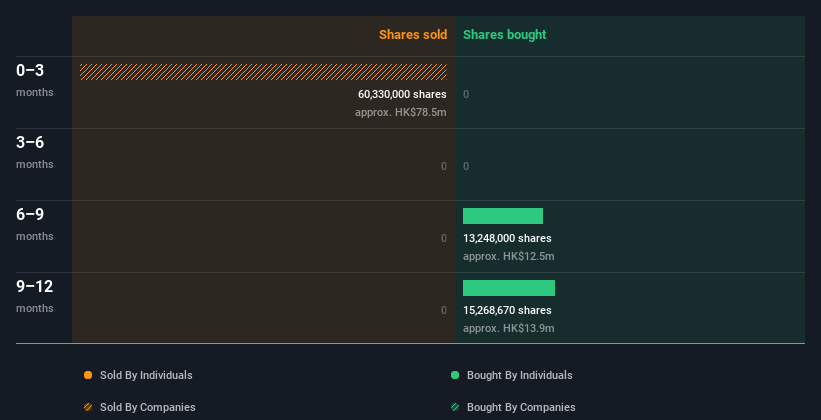This screenshot has height=420, width=821.
Task: Click the hatched Bought By Companies legend icon
Action: [455, 407]
